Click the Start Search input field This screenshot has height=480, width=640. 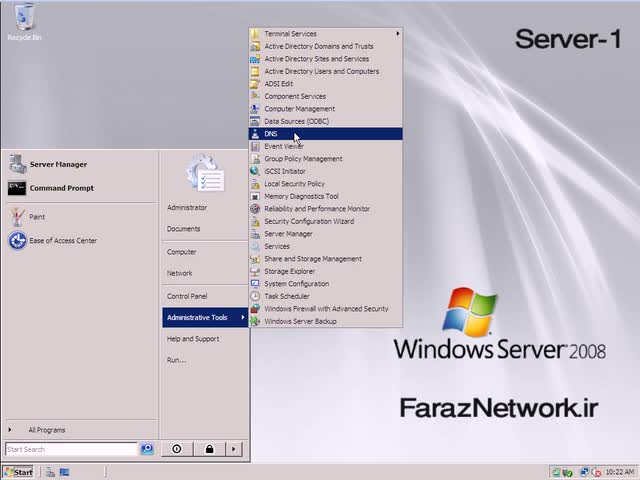click(x=71, y=449)
